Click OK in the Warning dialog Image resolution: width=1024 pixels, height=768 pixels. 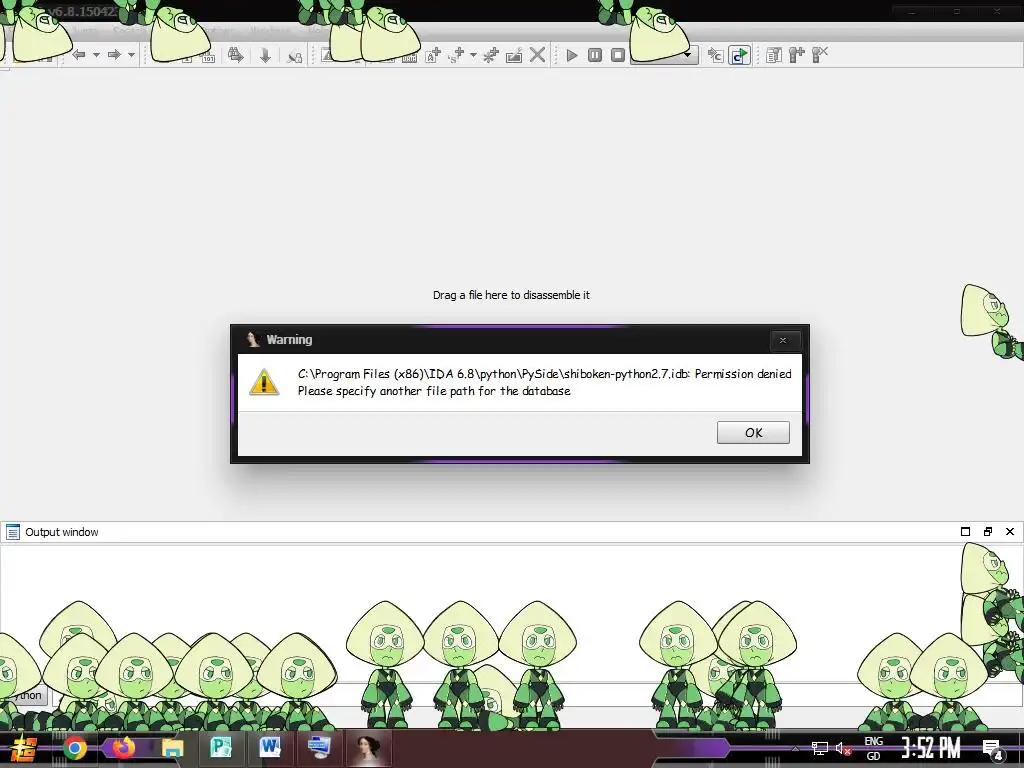(x=753, y=432)
